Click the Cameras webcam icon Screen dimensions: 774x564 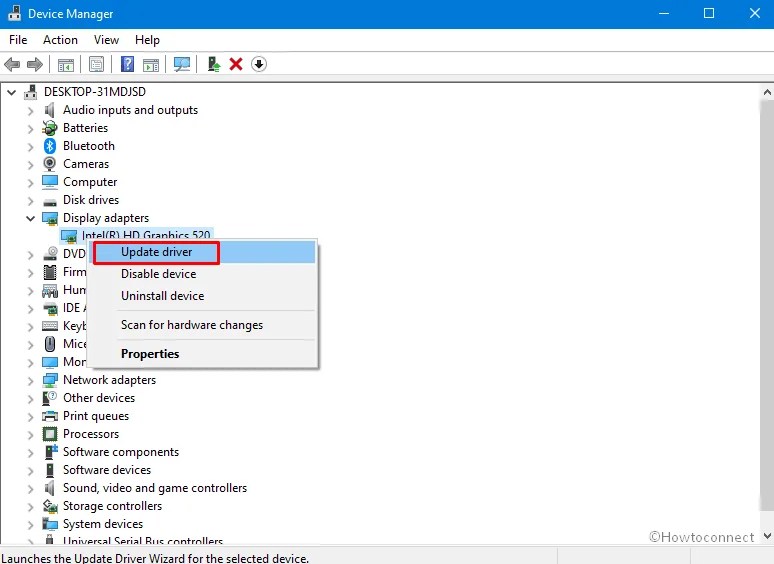click(x=49, y=164)
